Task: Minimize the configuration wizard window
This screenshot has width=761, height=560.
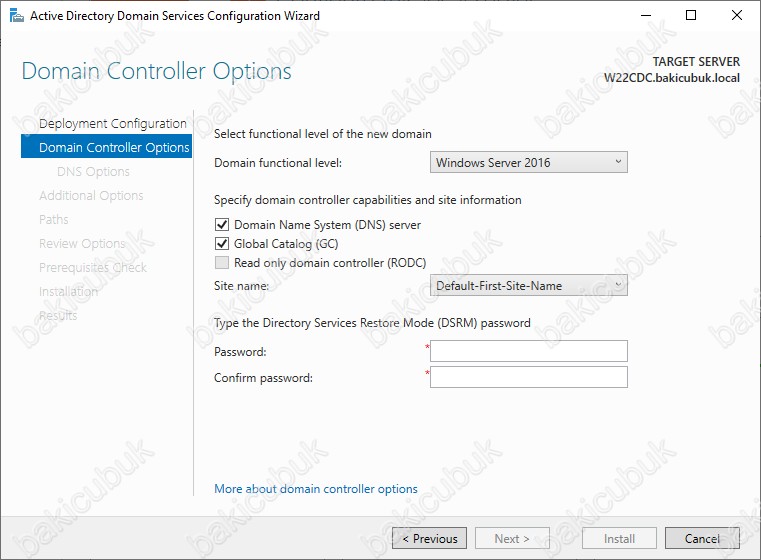Action: 645,16
